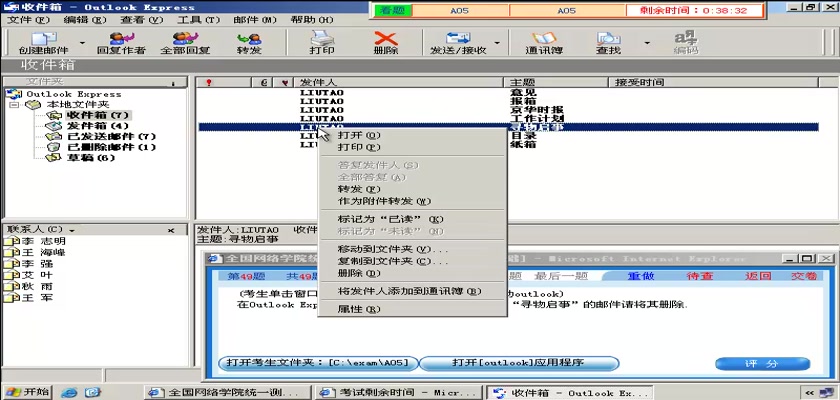The image size is (840, 400).
Task: Click the 打开[outlook]应用程序 button
Action: pyautogui.click(x=518, y=363)
